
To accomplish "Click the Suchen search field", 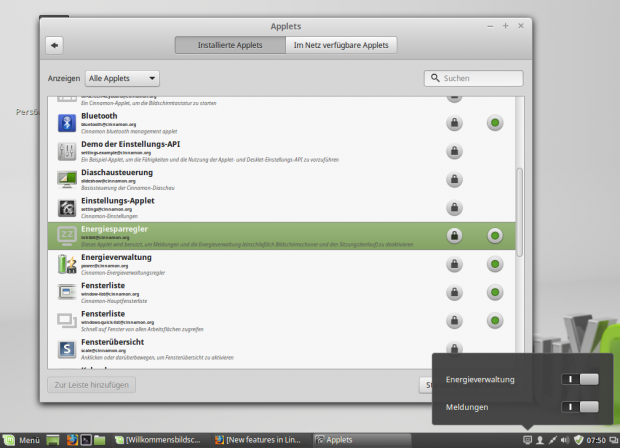I will tap(474, 78).
